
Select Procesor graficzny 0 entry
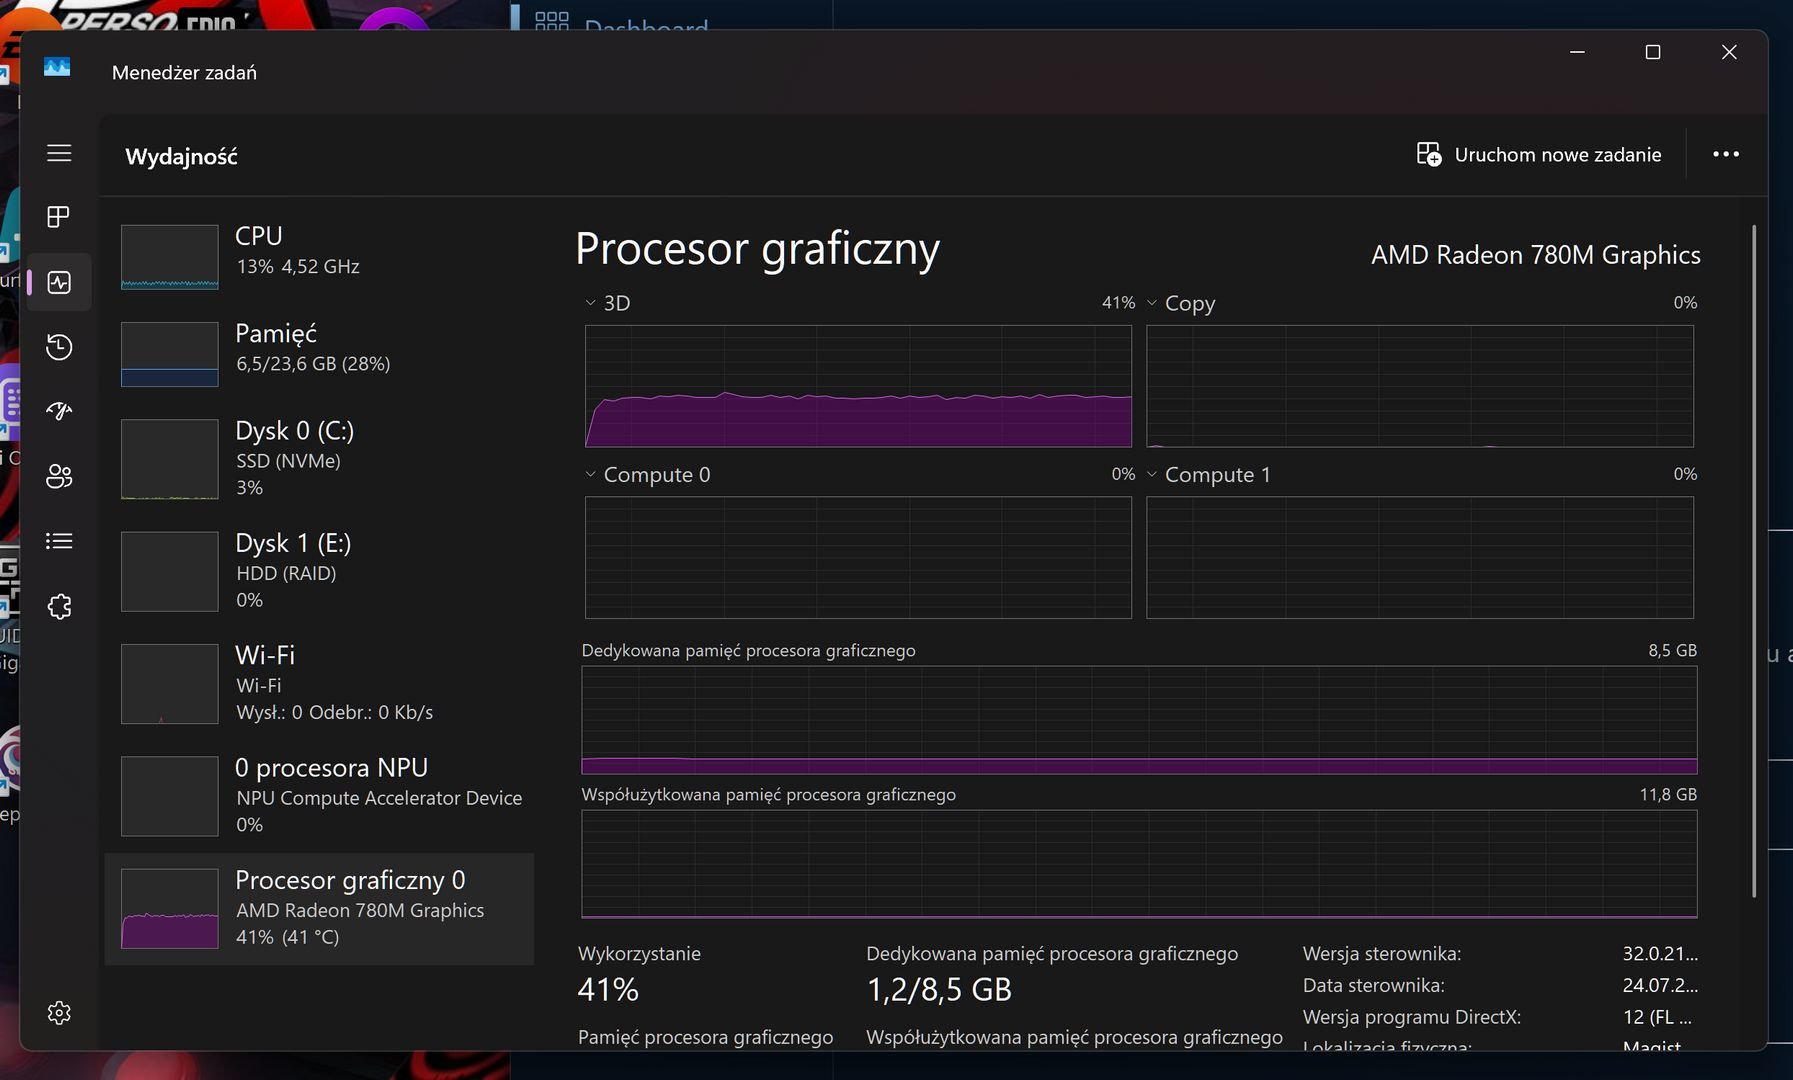(x=319, y=908)
